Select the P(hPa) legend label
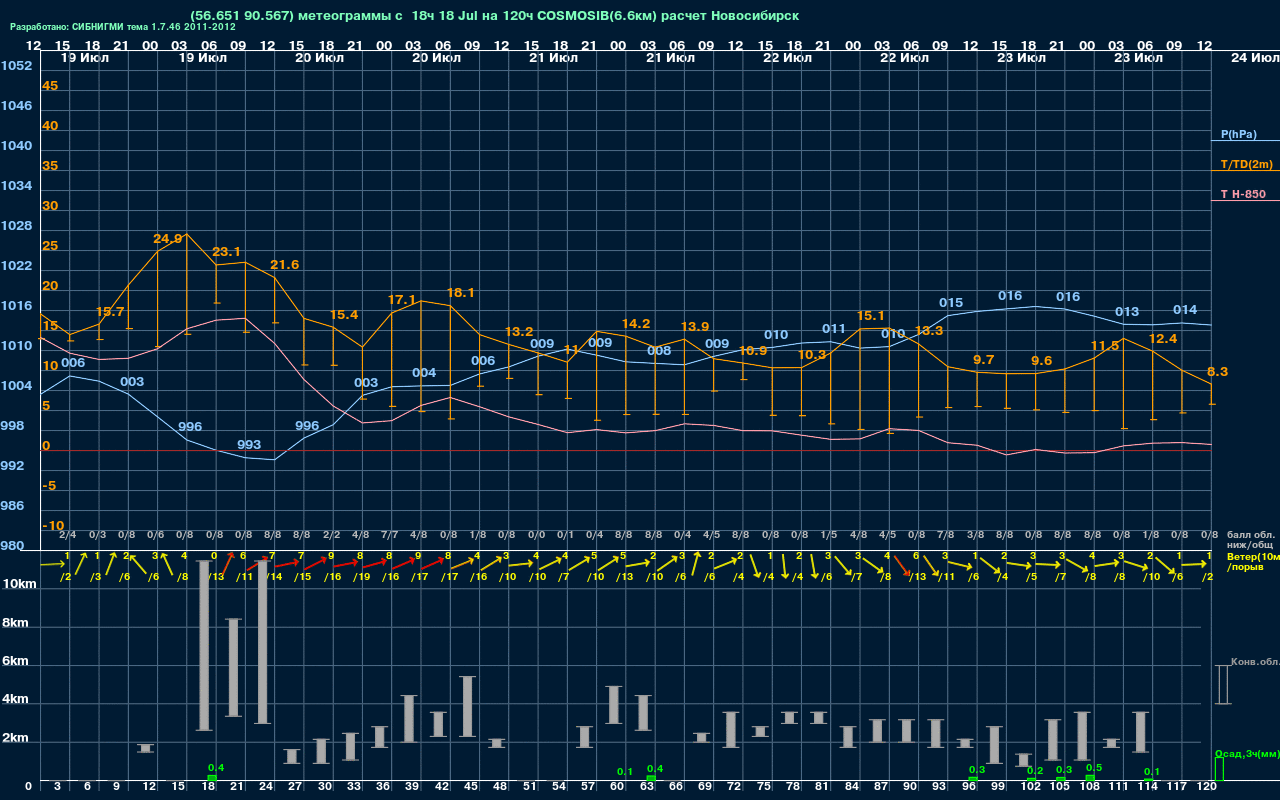This screenshot has height=800, width=1280. tap(1239, 134)
